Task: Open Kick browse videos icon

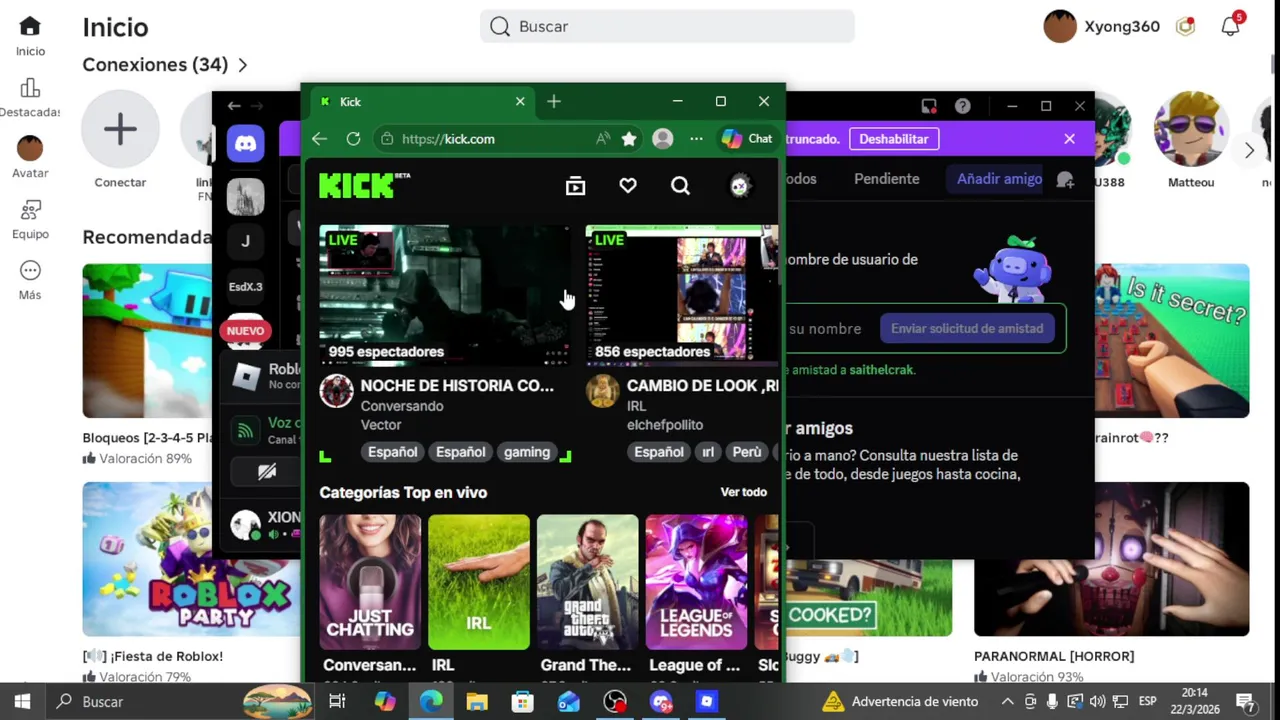Action: click(x=575, y=186)
